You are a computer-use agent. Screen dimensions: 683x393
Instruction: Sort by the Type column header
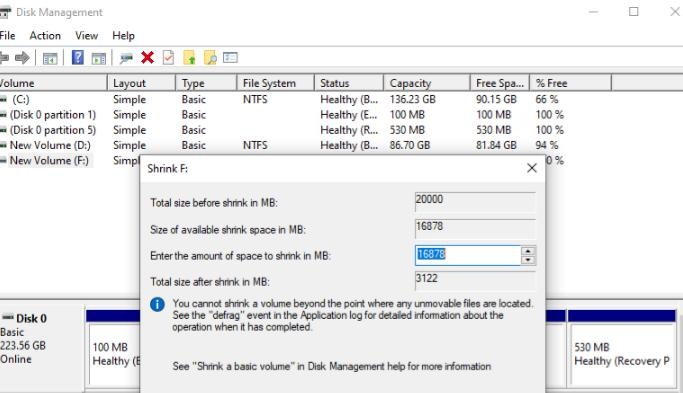coord(206,83)
